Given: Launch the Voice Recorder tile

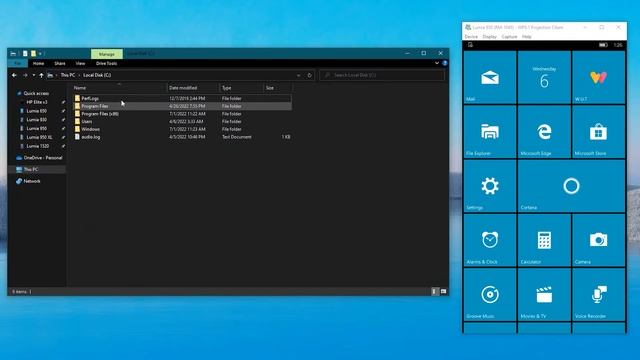Looking at the screenshot, I should click(598, 295).
